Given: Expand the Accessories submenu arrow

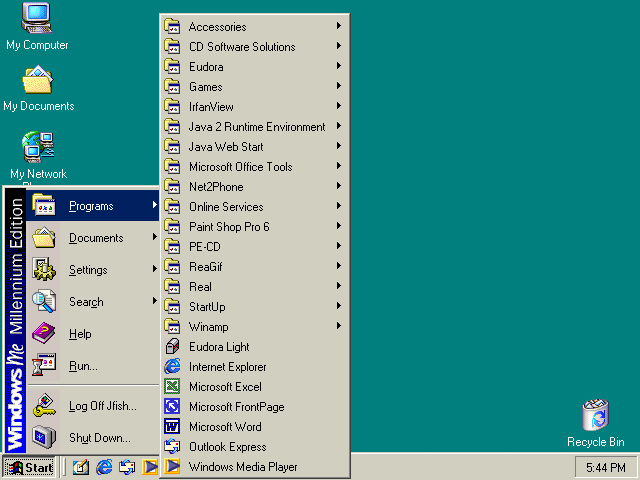Looking at the screenshot, I should tap(339, 26).
